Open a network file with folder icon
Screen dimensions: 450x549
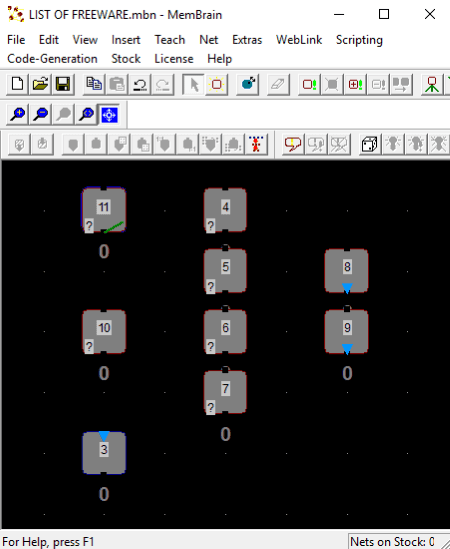40,84
